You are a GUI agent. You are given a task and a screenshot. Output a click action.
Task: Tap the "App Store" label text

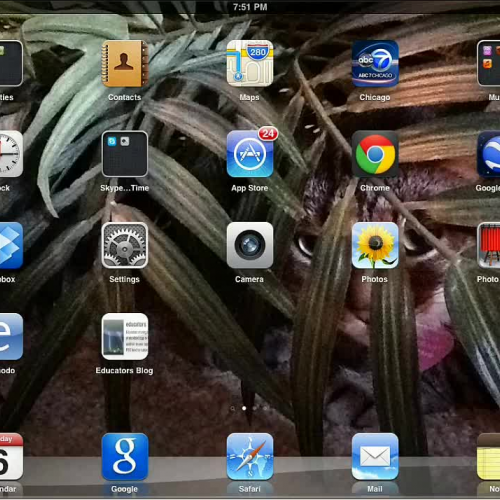pyautogui.click(x=250, y=188)
